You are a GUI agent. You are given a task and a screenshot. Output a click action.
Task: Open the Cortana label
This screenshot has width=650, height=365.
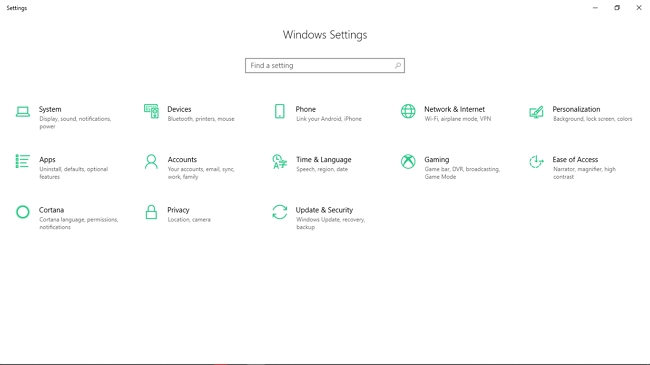click(x=51, y=210)
